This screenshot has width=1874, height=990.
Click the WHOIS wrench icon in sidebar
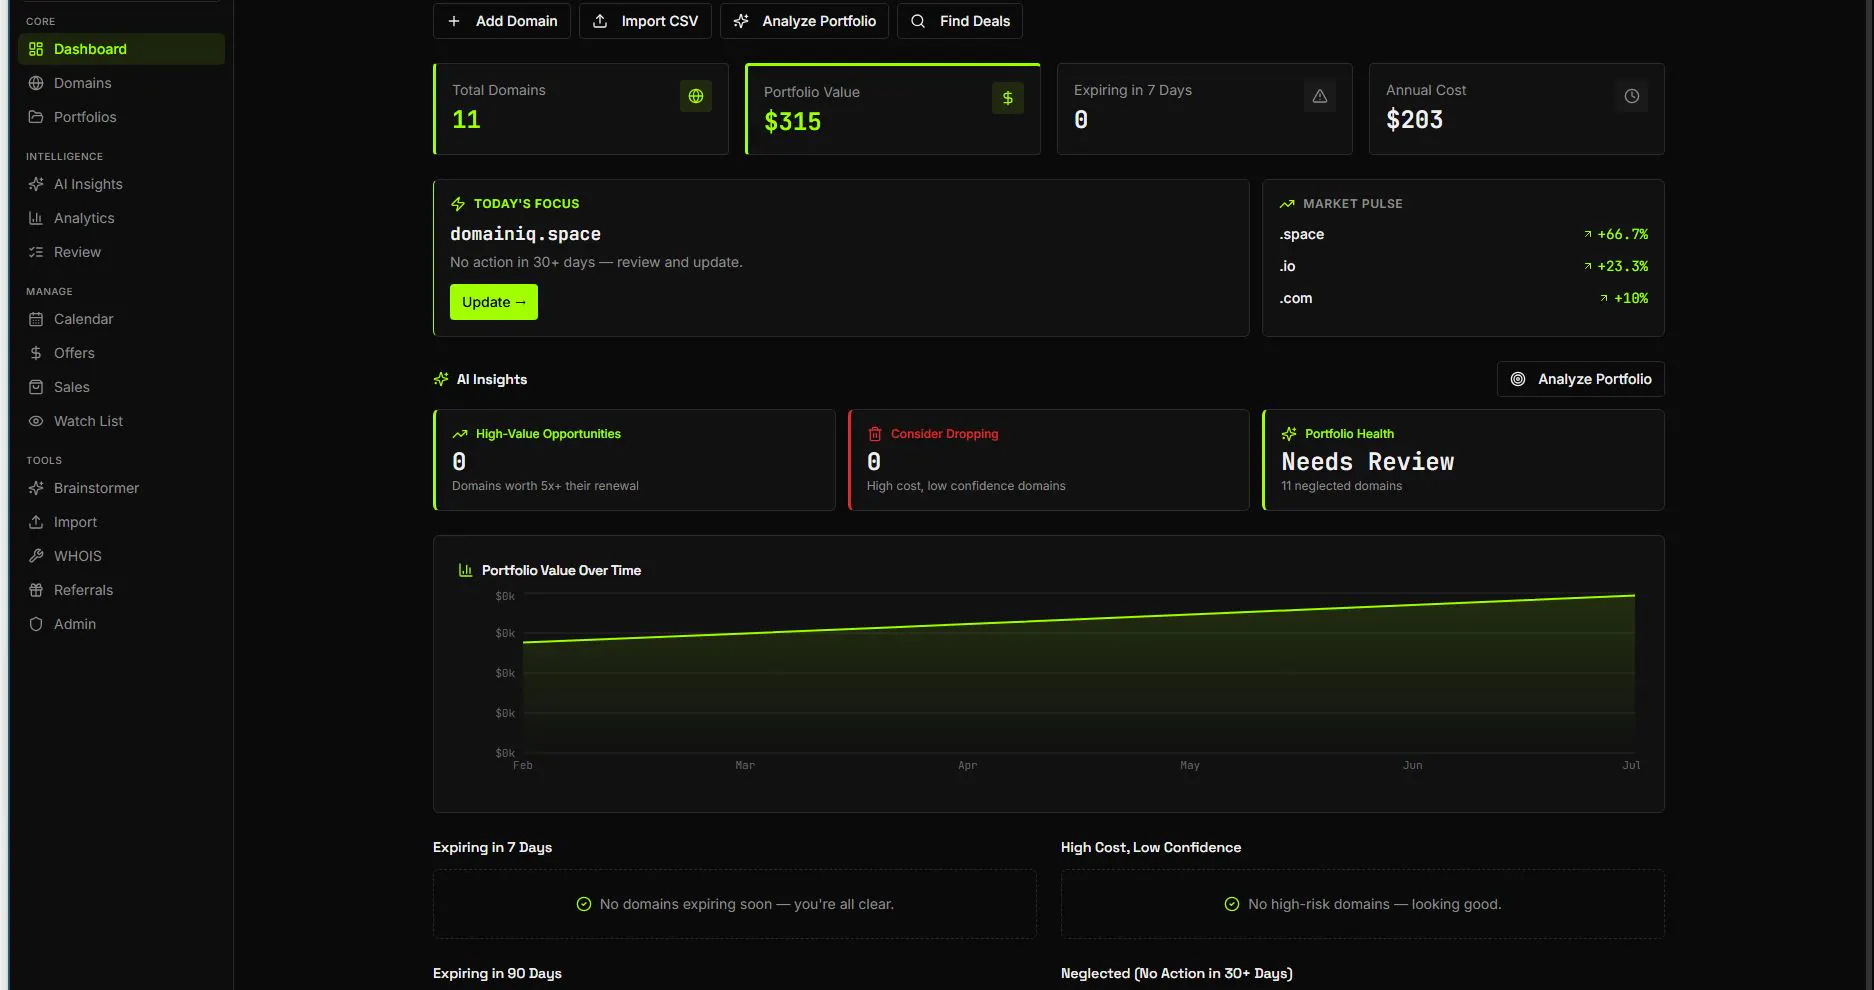pyautogui.click(x=36, y=556)
